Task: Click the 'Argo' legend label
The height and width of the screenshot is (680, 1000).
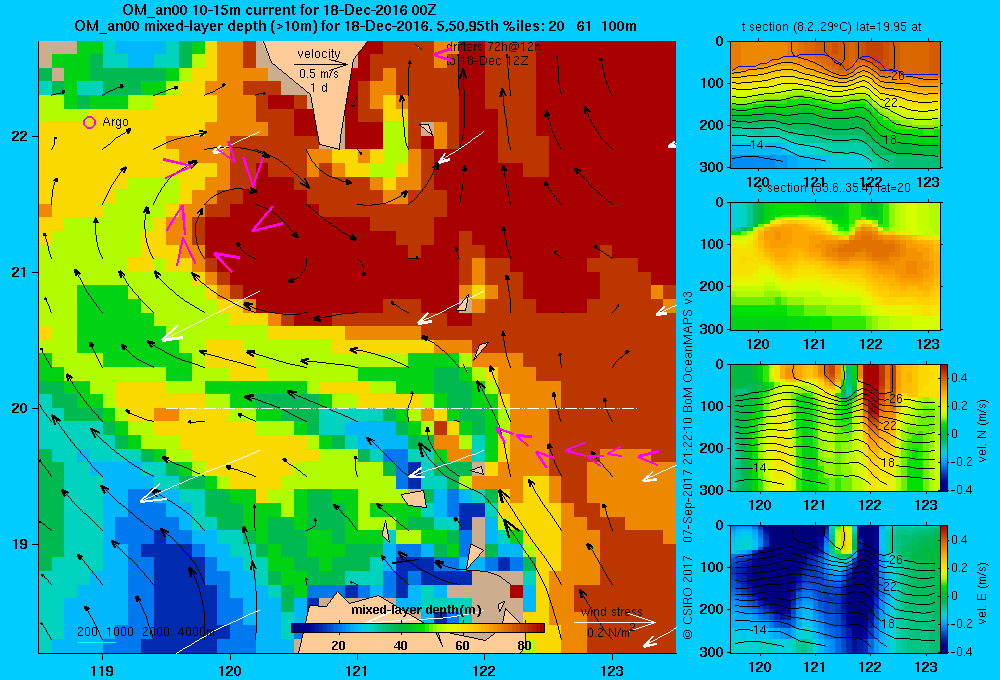Action: point(115,122)
